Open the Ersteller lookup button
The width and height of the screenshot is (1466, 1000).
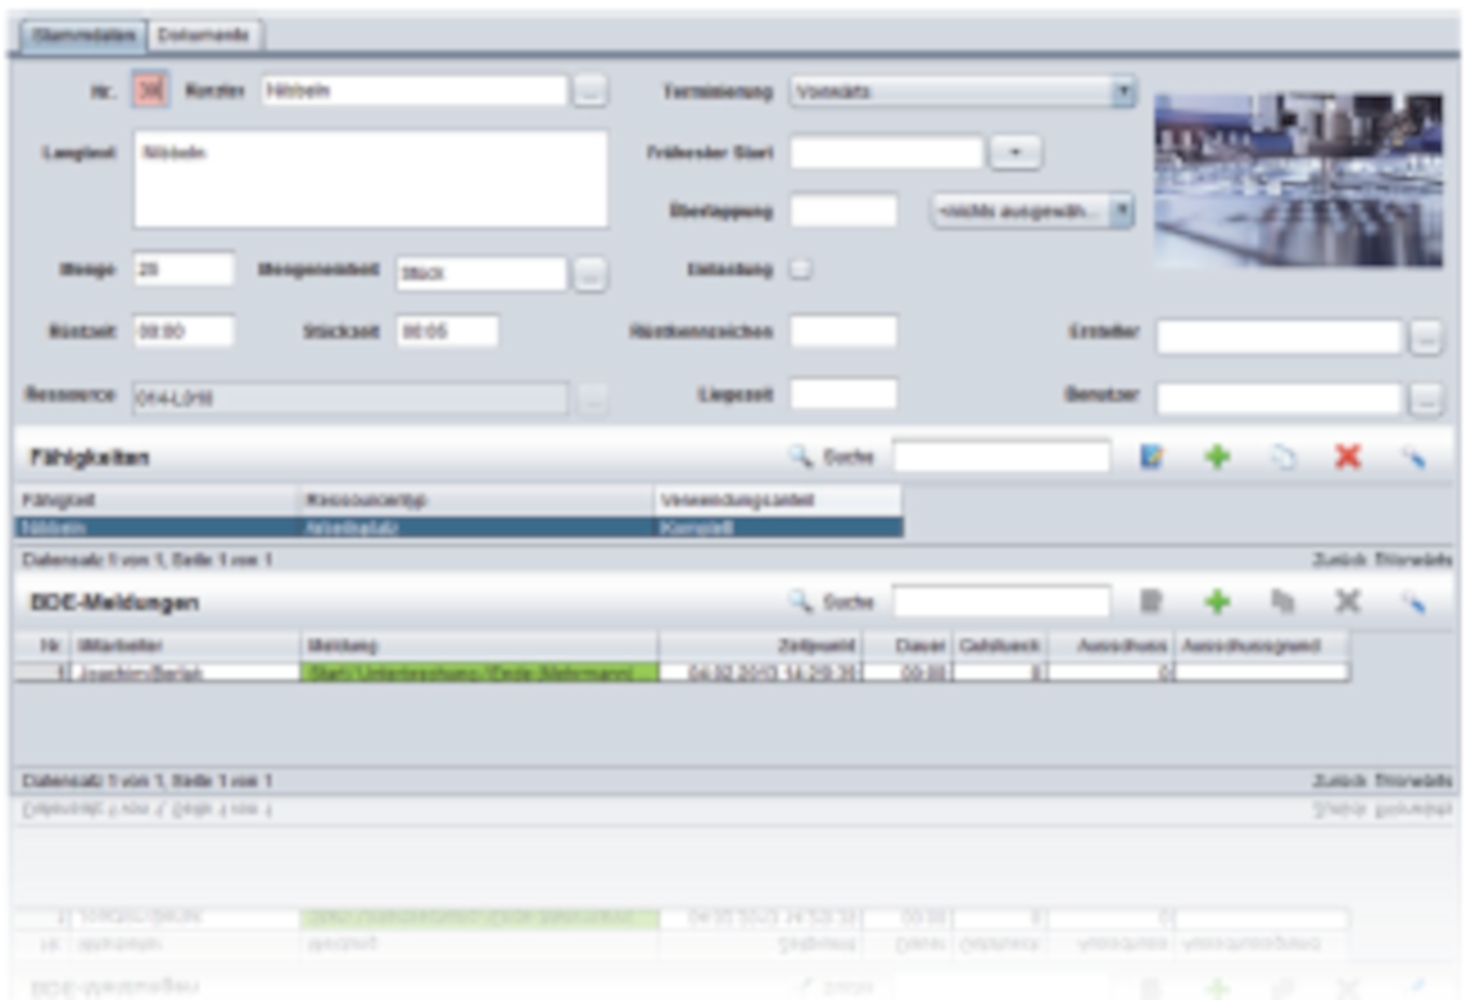pos(1426,338)
